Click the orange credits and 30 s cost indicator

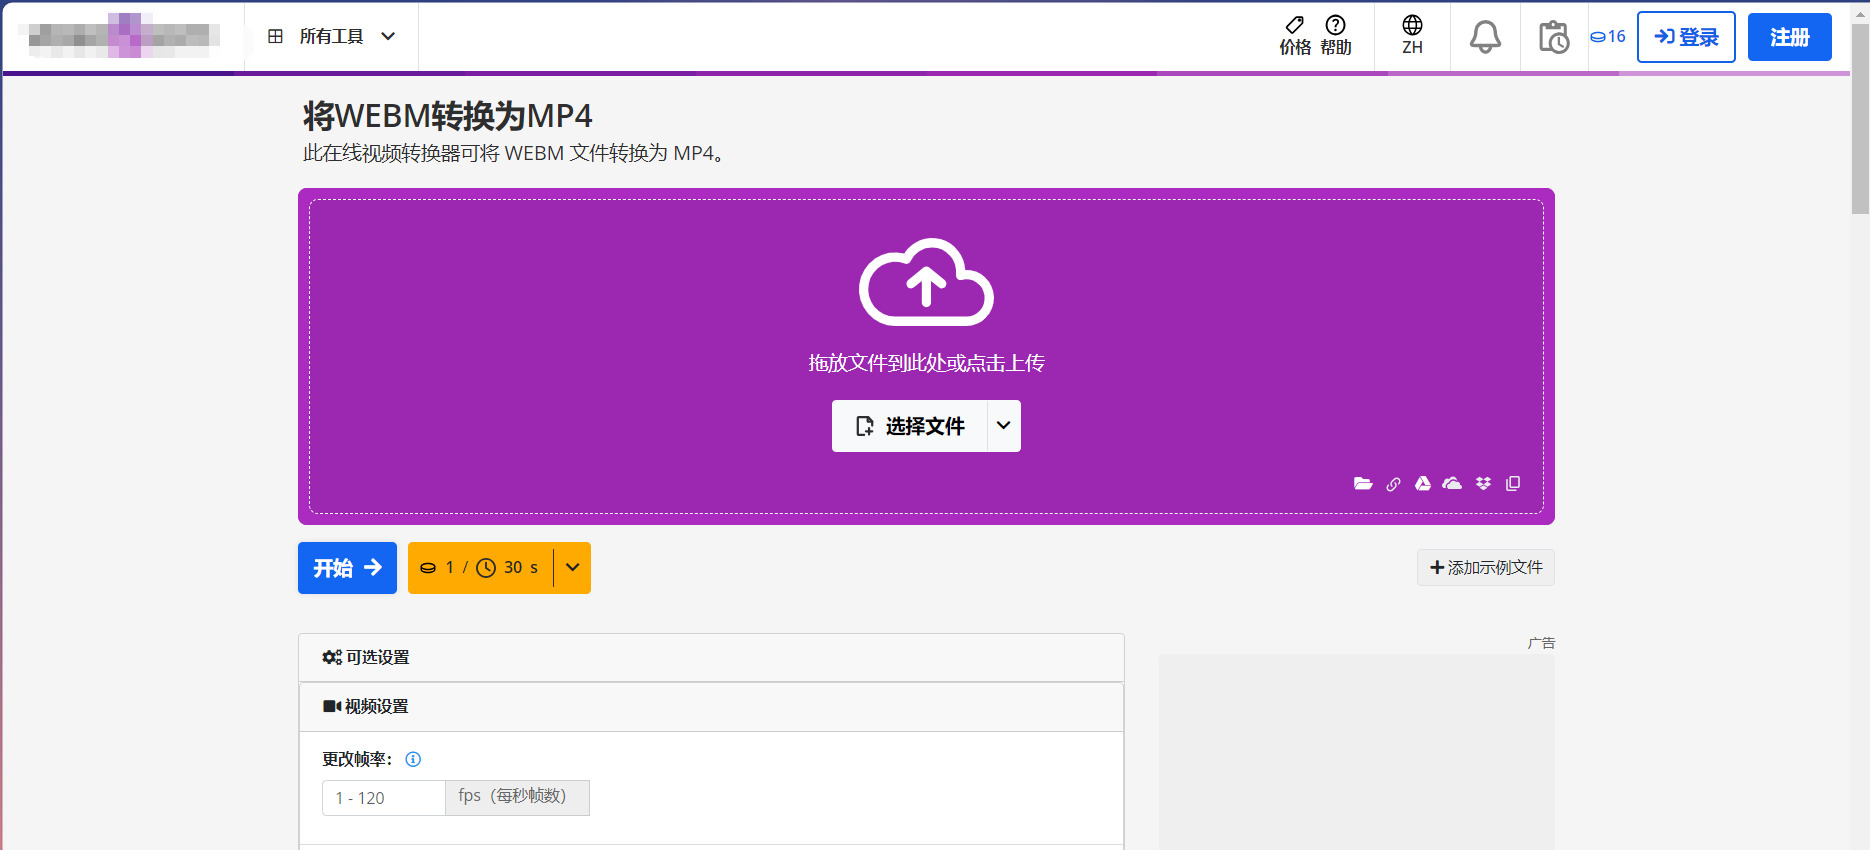(480, 568)
